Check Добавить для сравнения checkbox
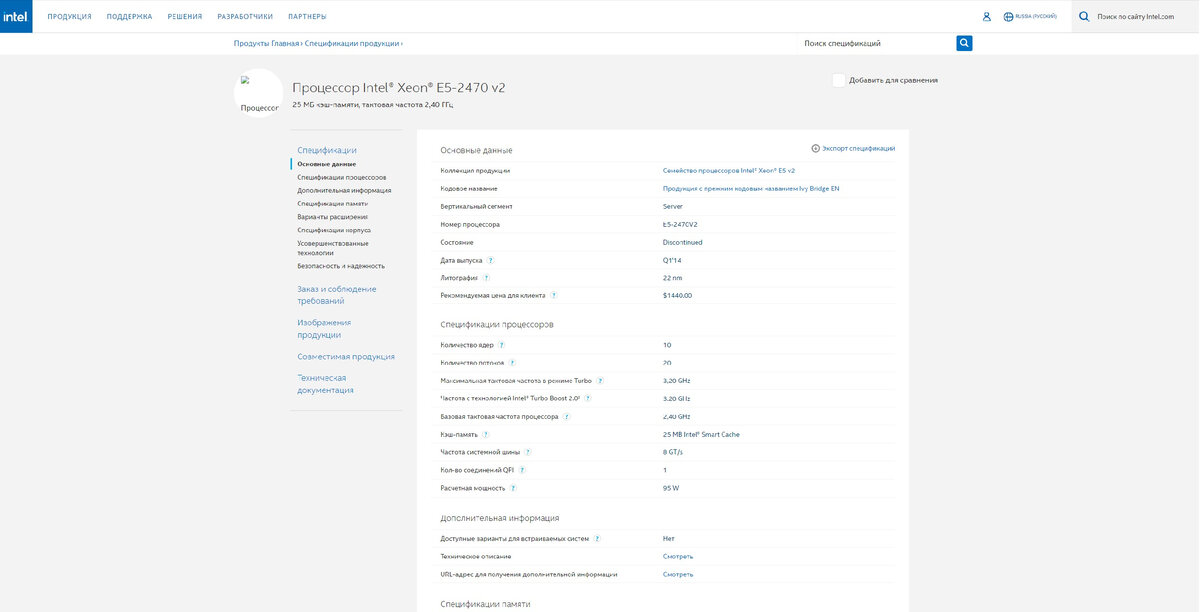The width and height of the screenshot is (1200, 612). click(x=838, y=80)
